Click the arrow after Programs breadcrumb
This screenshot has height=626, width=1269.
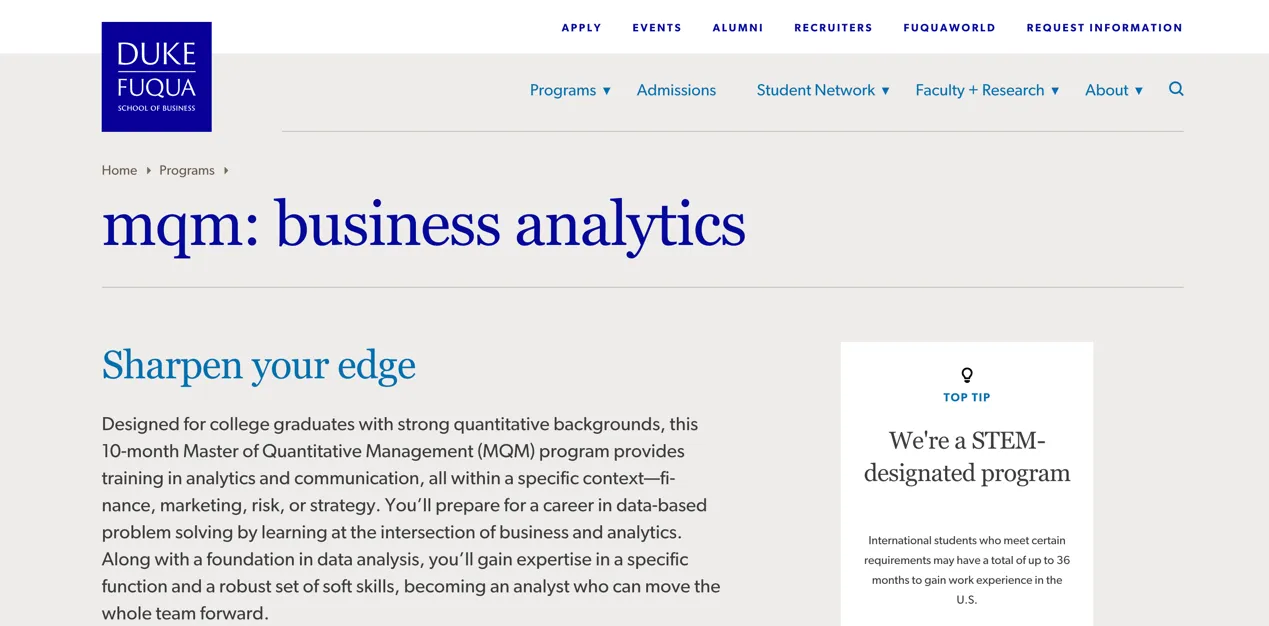[226, 171]
